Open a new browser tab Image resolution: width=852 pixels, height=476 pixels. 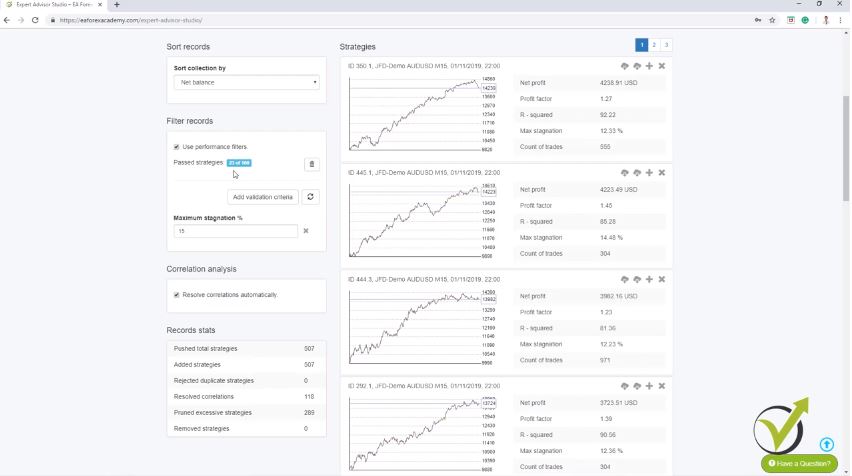pyautogui.click(x=117, y=5)
